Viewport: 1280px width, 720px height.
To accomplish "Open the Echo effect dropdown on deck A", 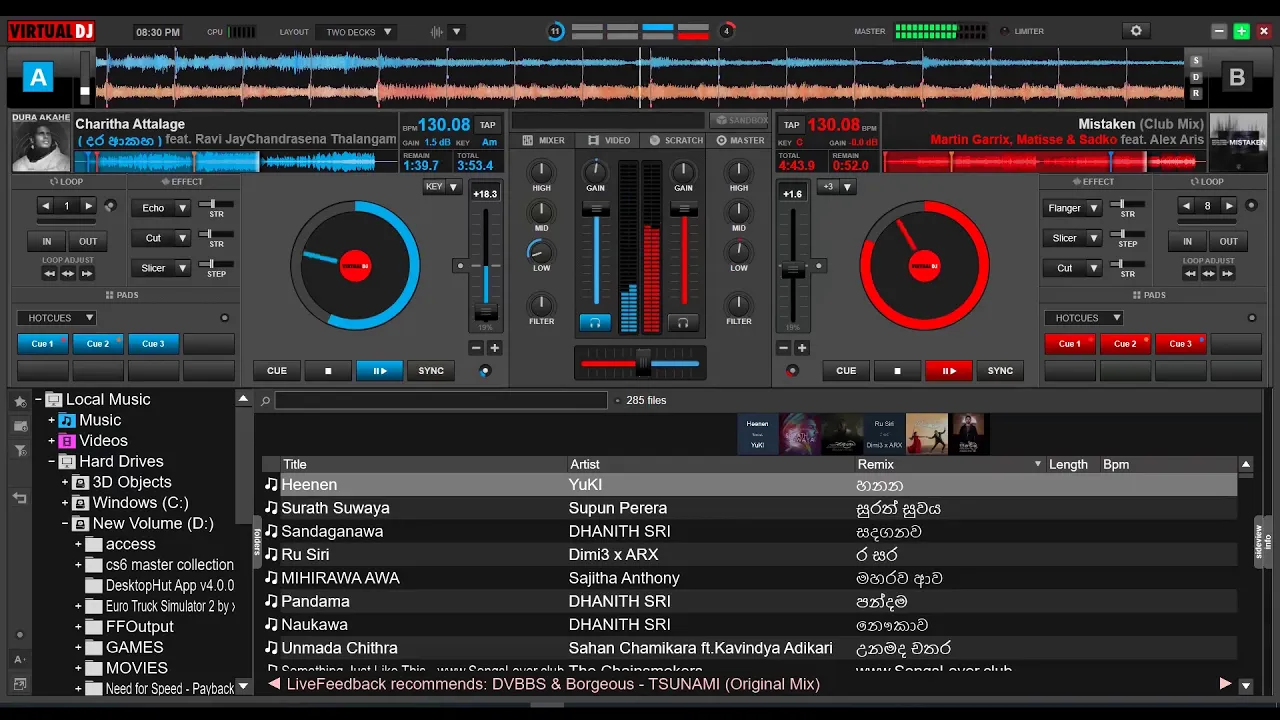I will pyautogui.click(x=182, y=208).
